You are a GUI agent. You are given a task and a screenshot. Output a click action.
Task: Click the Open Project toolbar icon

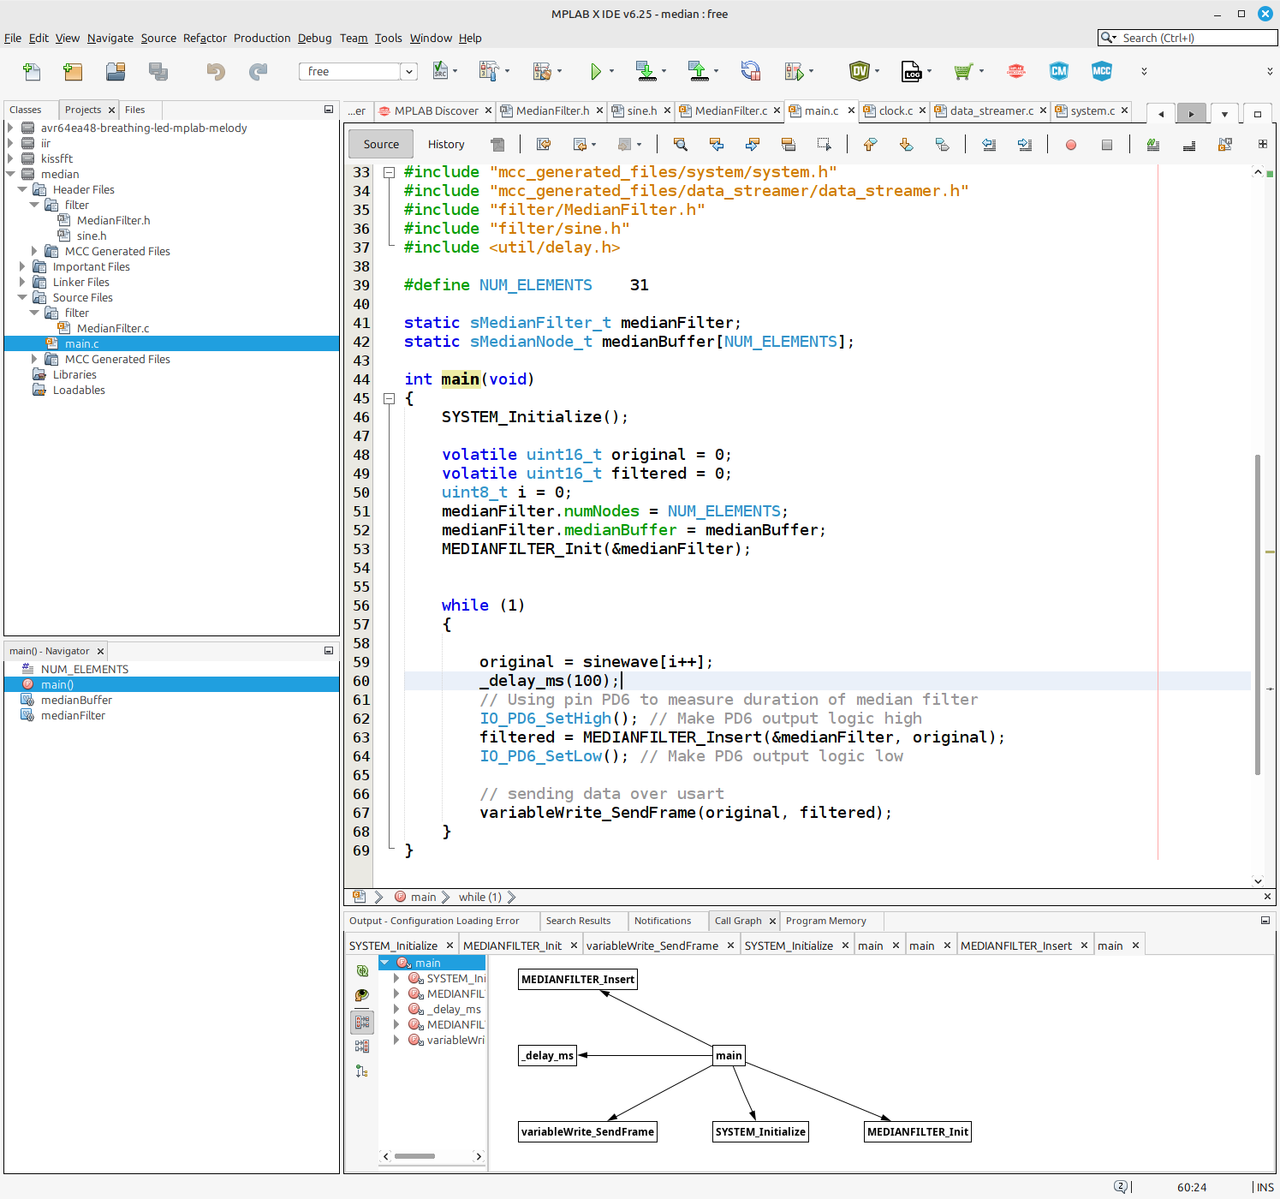pos(116,71)
